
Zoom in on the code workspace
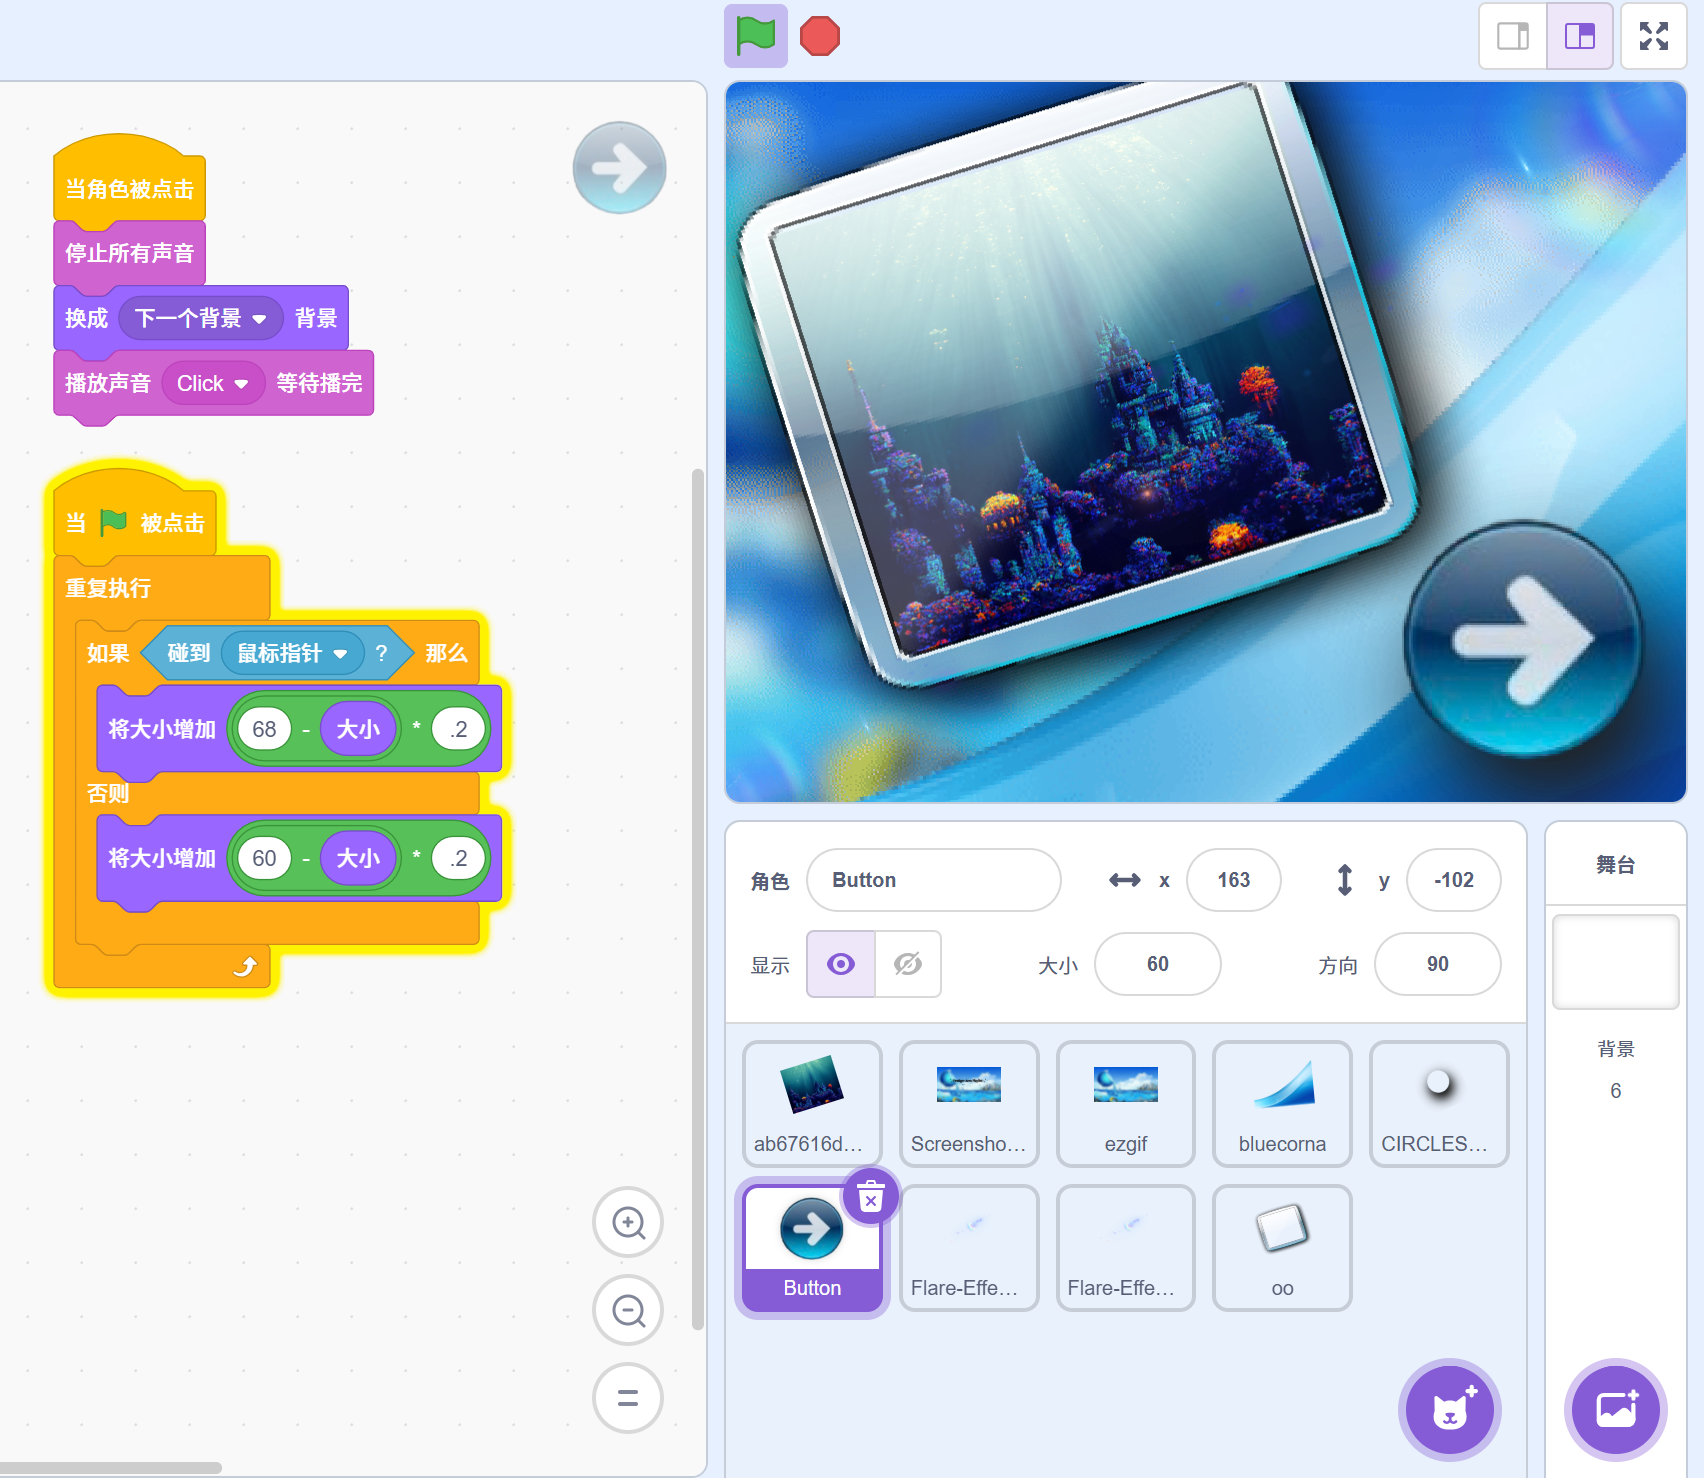[x=628, y=1222]
